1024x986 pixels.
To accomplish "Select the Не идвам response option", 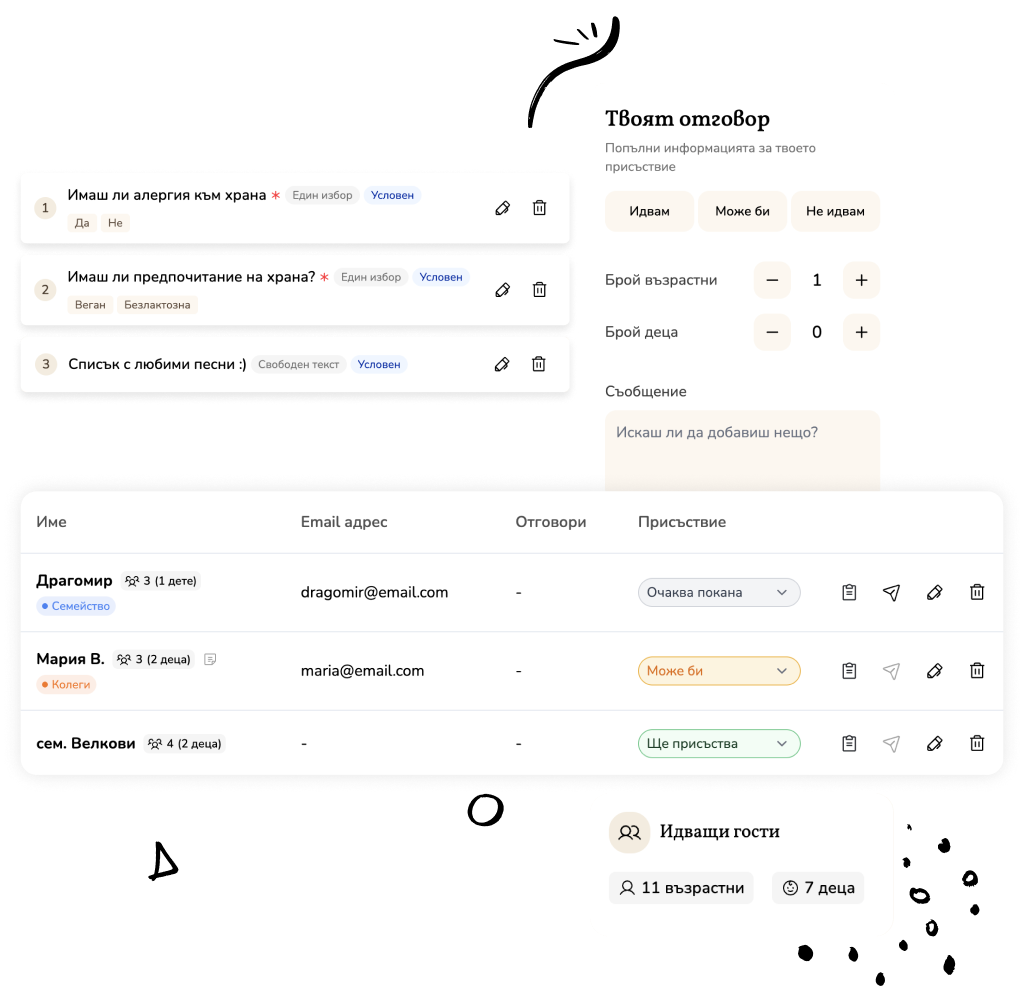I will [835, 211].
